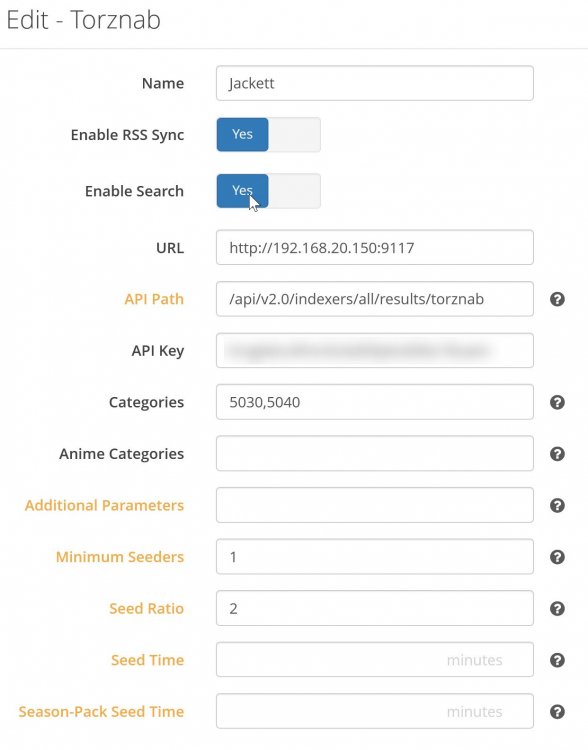Viewport: 588px width, 750px height.
Task: Open help icon beside Categories field
Action: click(557, 402)
